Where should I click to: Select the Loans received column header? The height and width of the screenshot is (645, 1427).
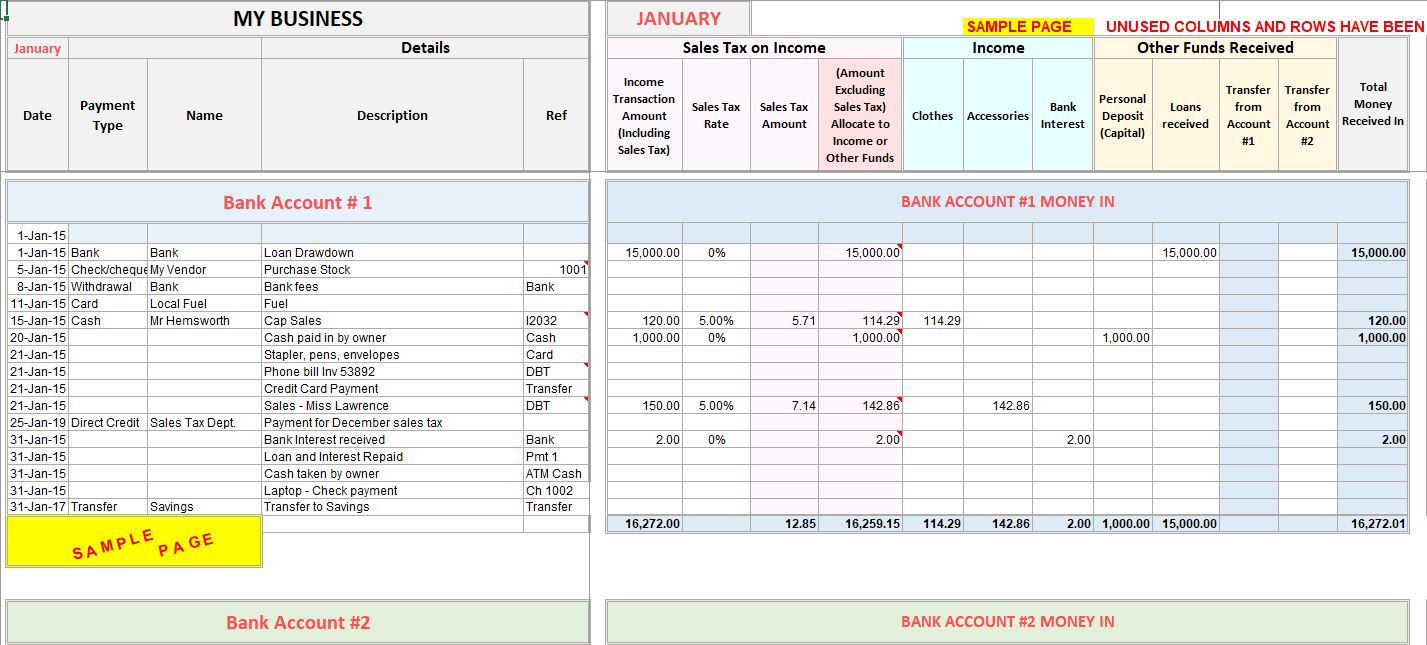coord(1186,115)
